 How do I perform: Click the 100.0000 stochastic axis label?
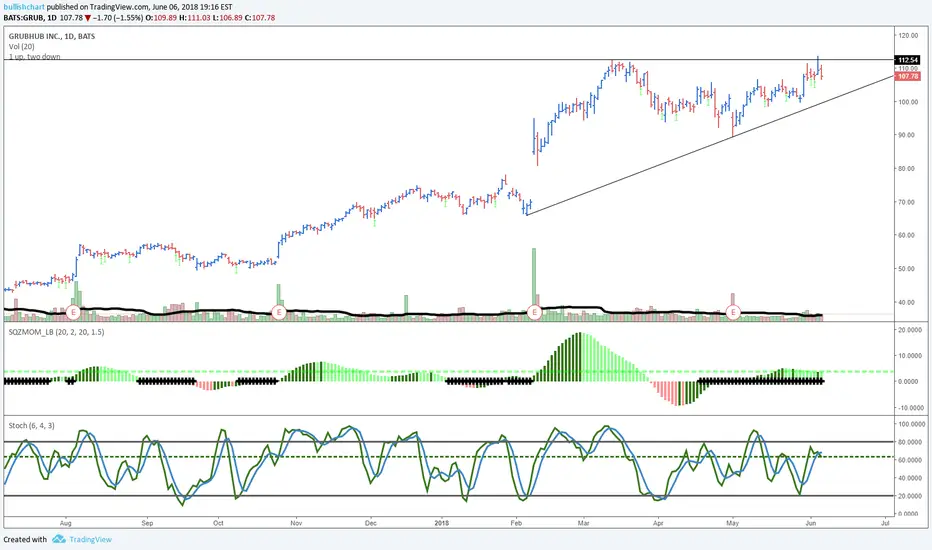(910, 425)
